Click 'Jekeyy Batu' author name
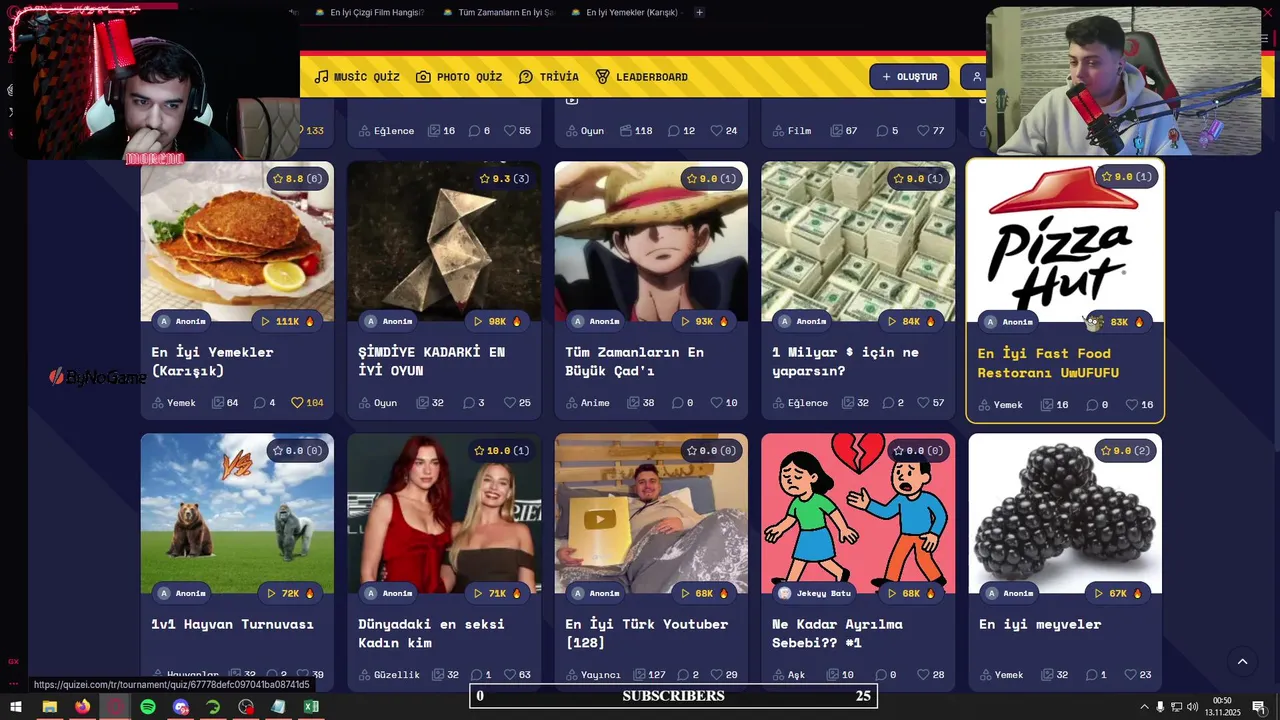 pos(823,593)
